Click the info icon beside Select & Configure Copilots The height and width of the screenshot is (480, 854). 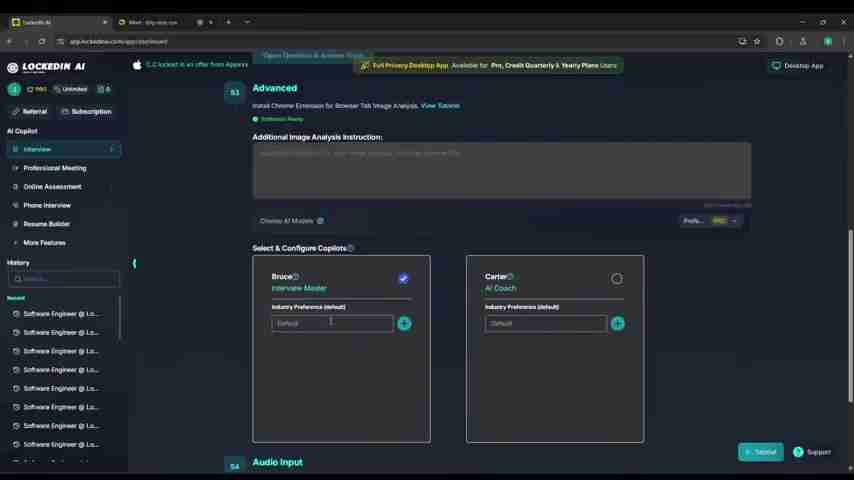point(350,248)
